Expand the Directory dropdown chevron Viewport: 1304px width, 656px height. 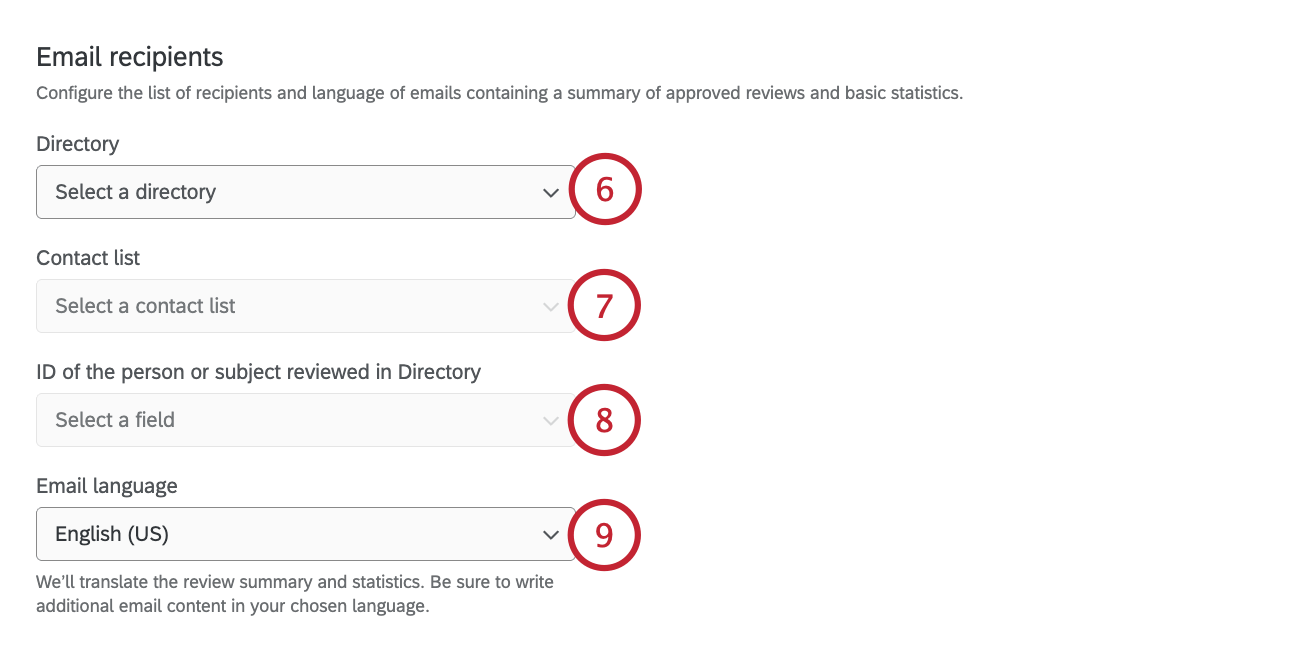550,193
